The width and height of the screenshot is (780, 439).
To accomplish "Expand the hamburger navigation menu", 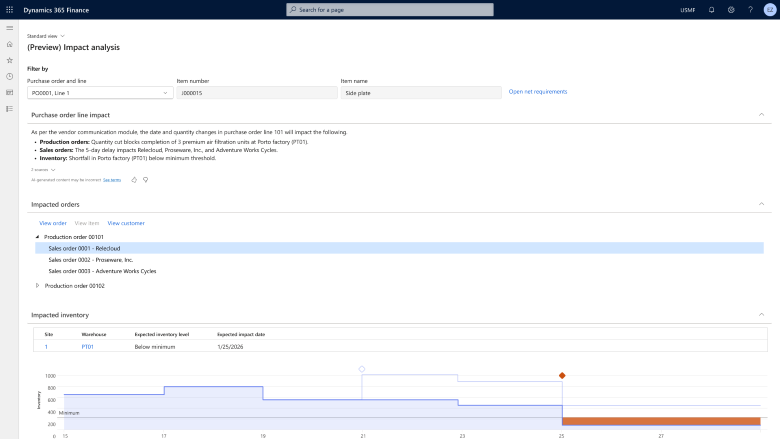I will [x=9, y=28].
